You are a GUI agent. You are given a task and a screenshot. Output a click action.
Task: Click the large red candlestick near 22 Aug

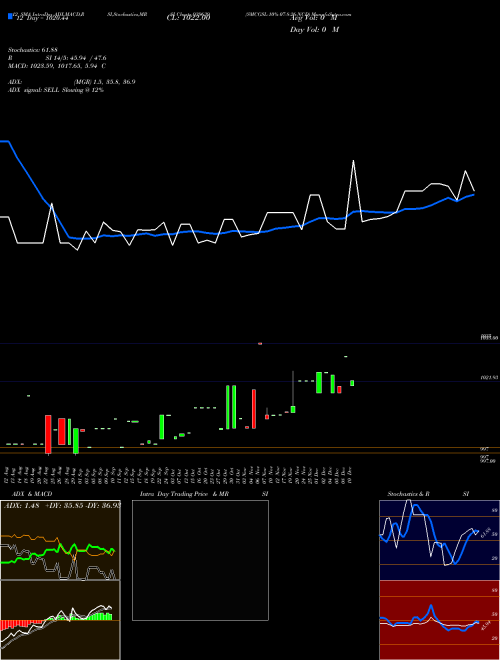pyautogui.click(x=48, y=434)
